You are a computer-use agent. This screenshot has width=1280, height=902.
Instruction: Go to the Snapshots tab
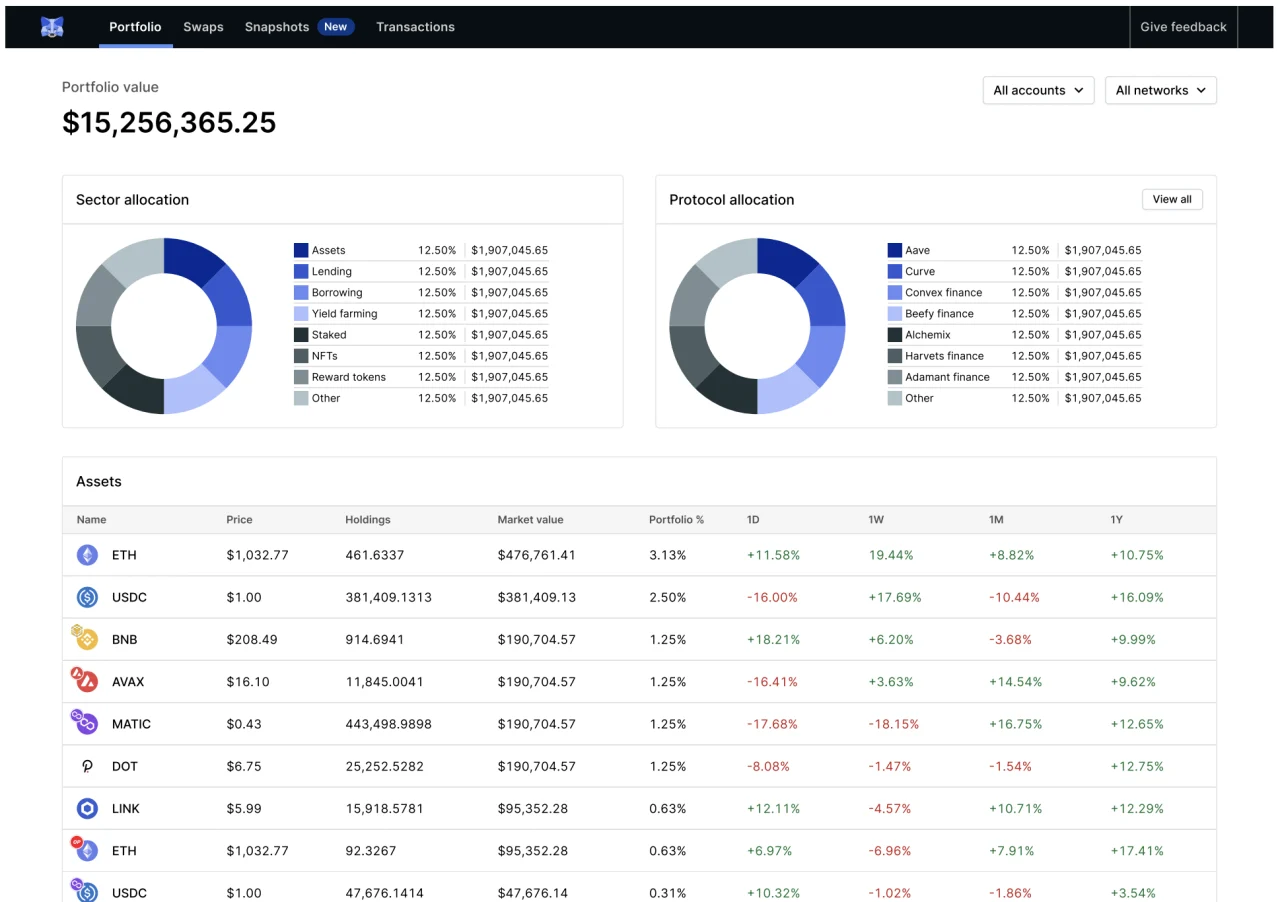click(x=277, y=27)
